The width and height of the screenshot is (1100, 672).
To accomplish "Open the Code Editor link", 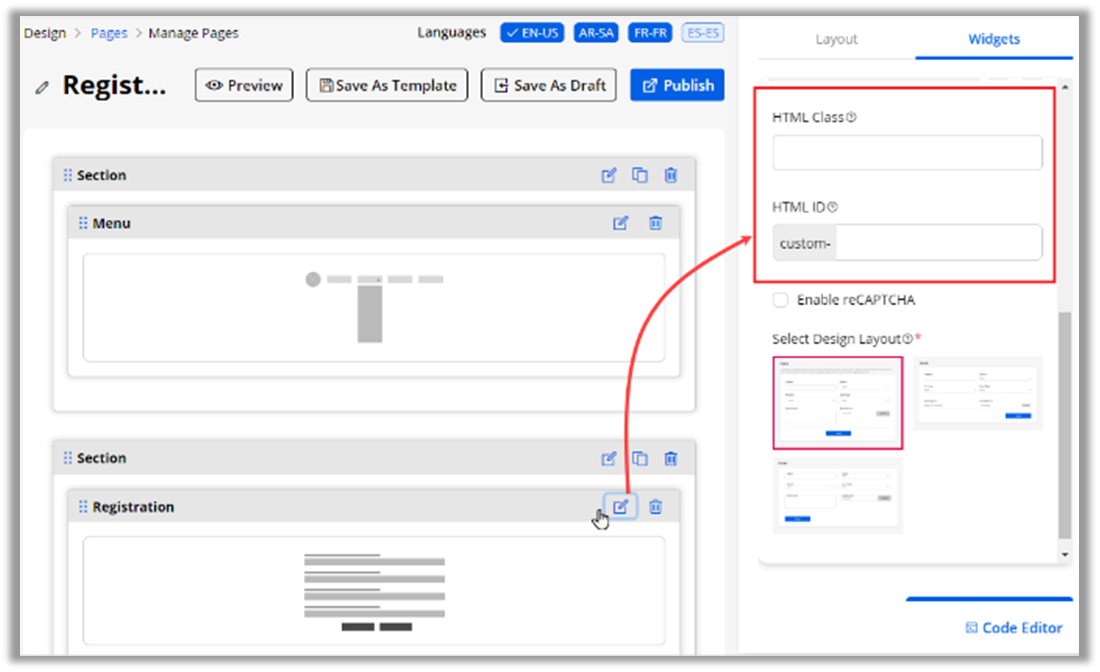I will point(1013,628).
